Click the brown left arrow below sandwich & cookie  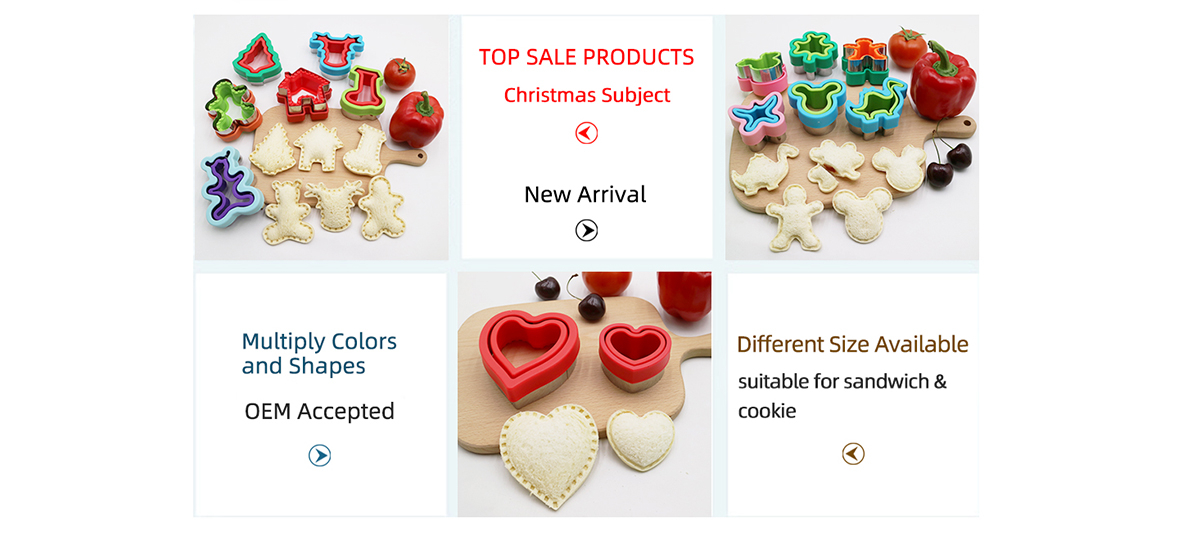point(852,454)
